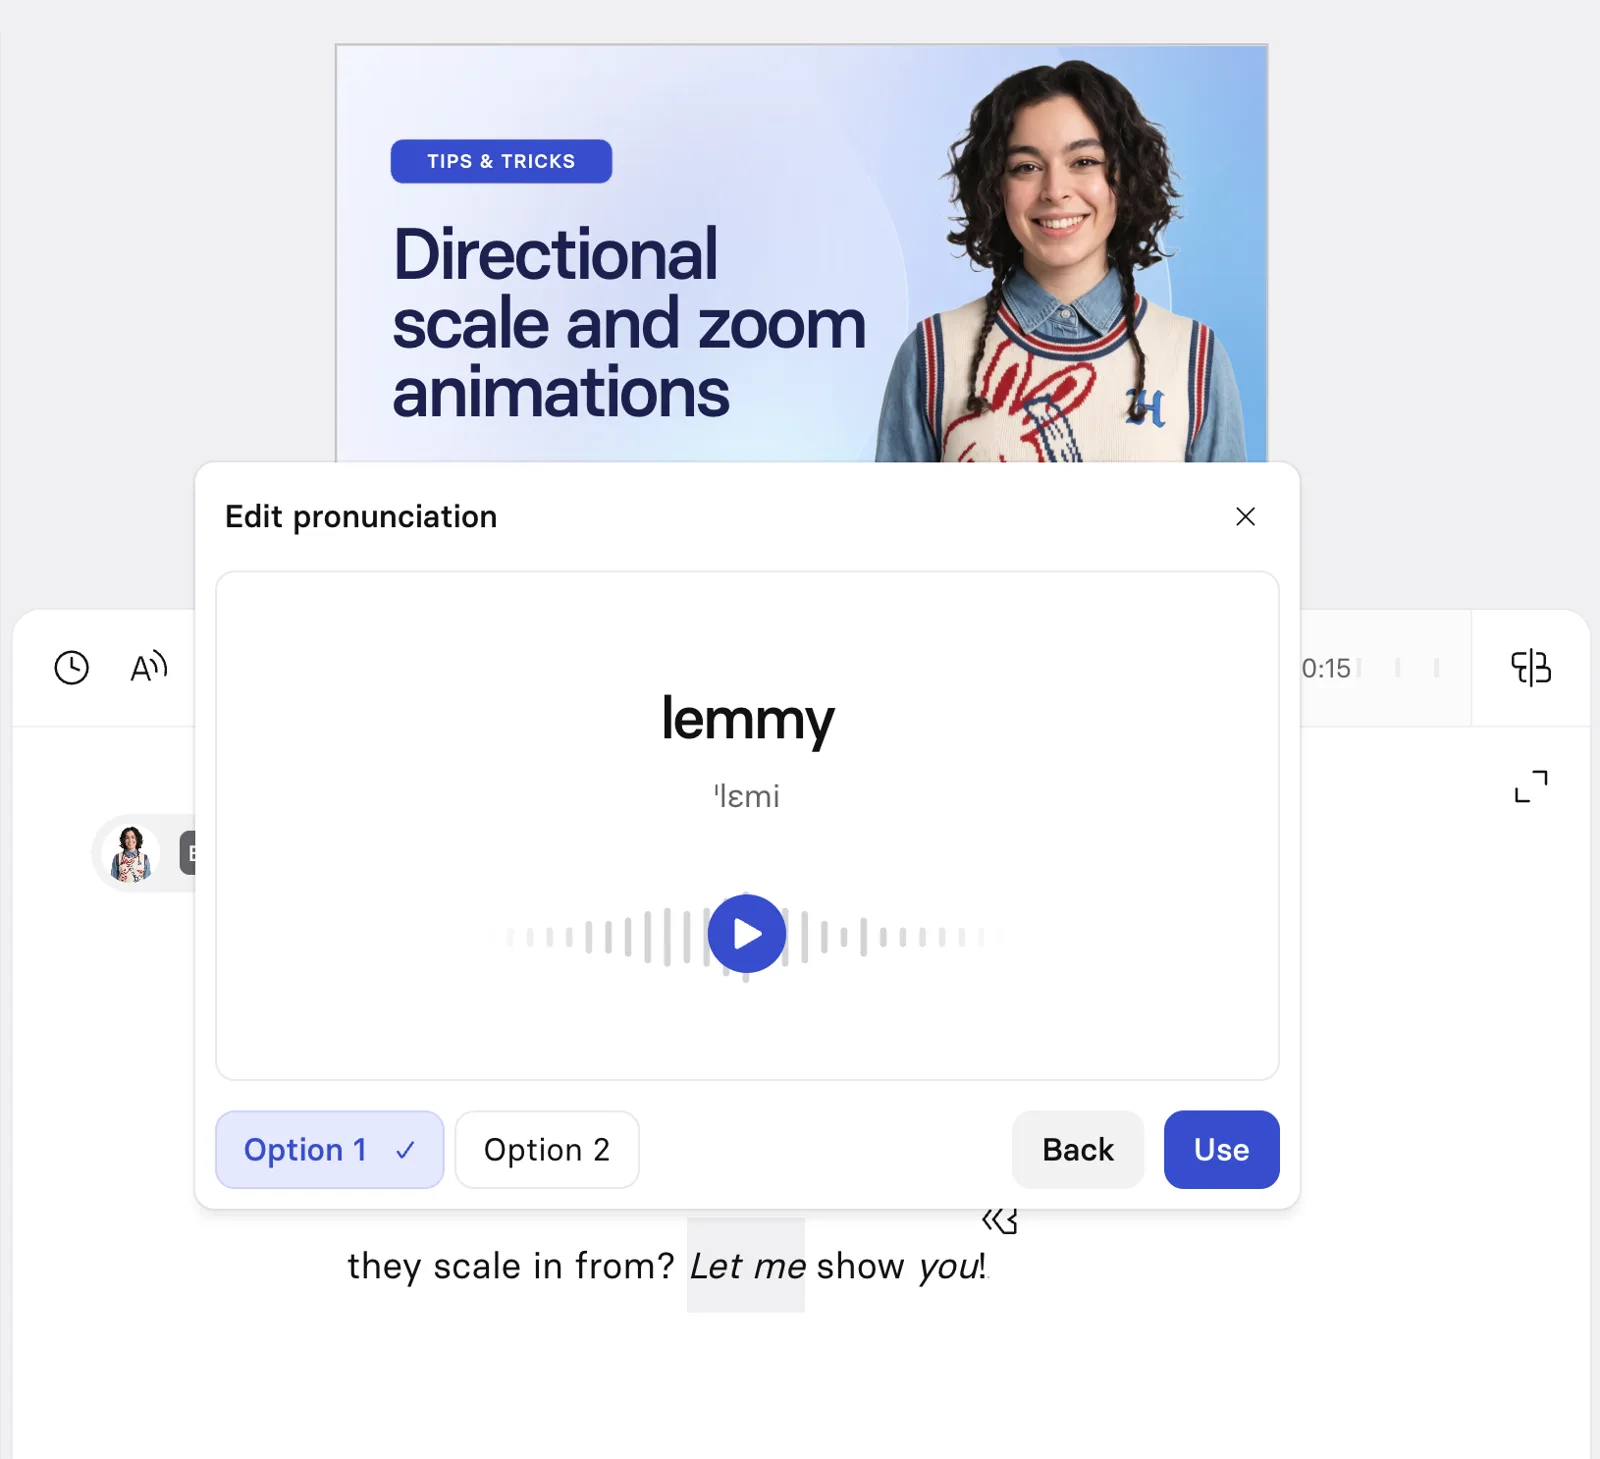
Task: Click the gesture marker icon above script
Action: click(1000, 1220)
